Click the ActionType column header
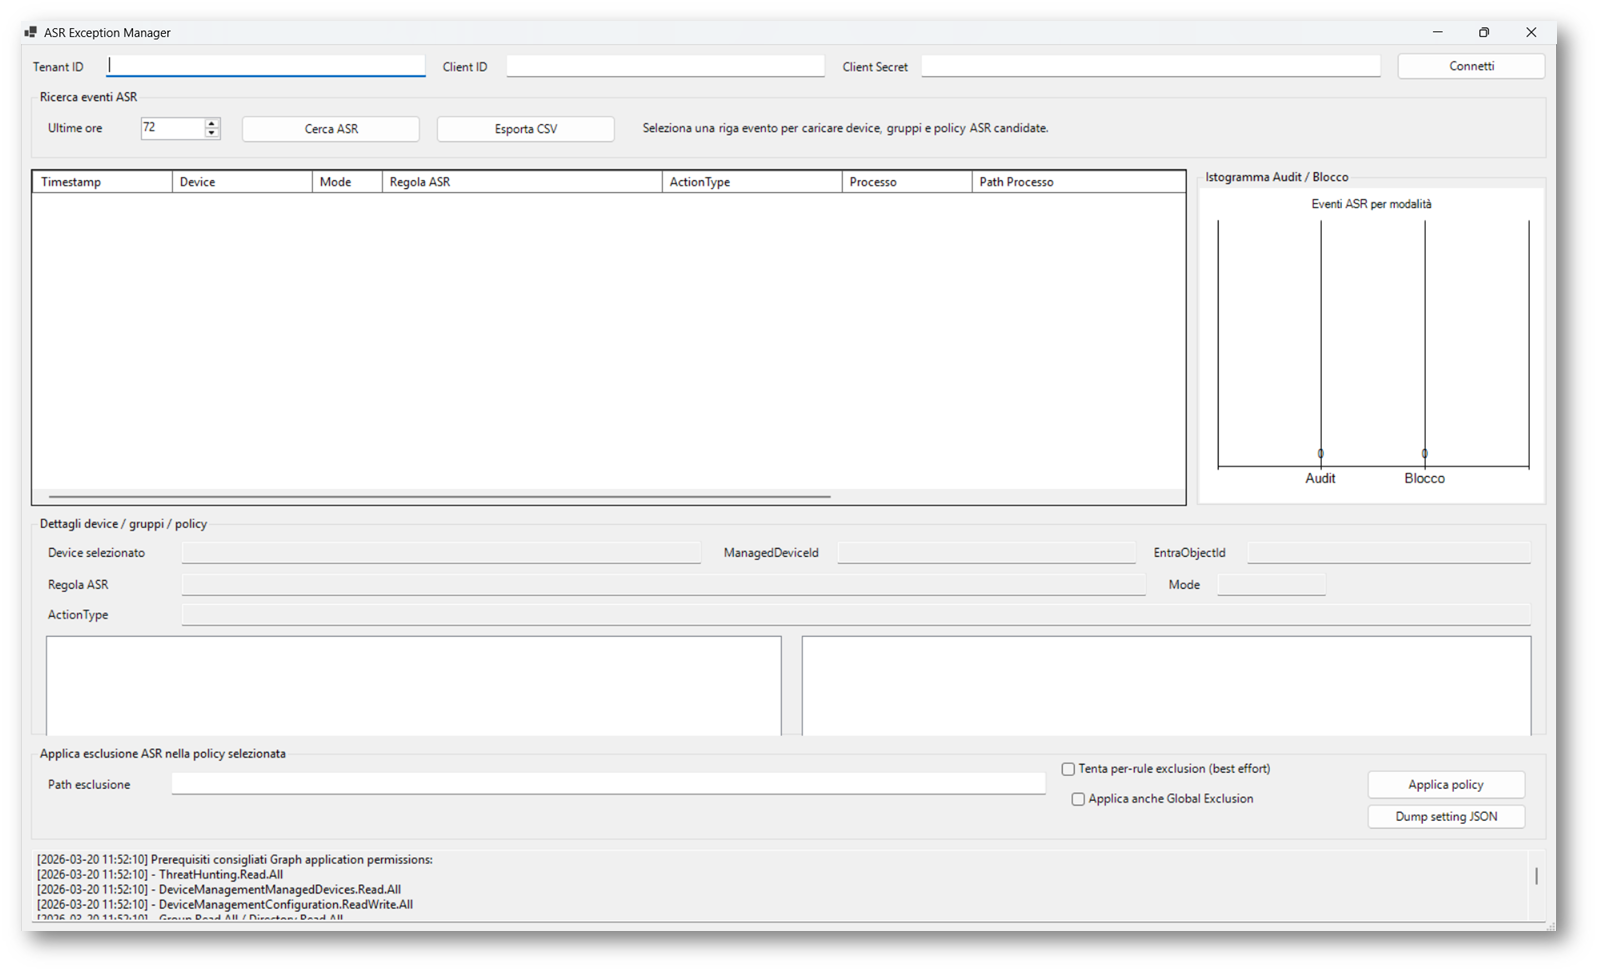The height and width of the screenshot is (973, 1599). pyautogui.click(x=751, y=182)
